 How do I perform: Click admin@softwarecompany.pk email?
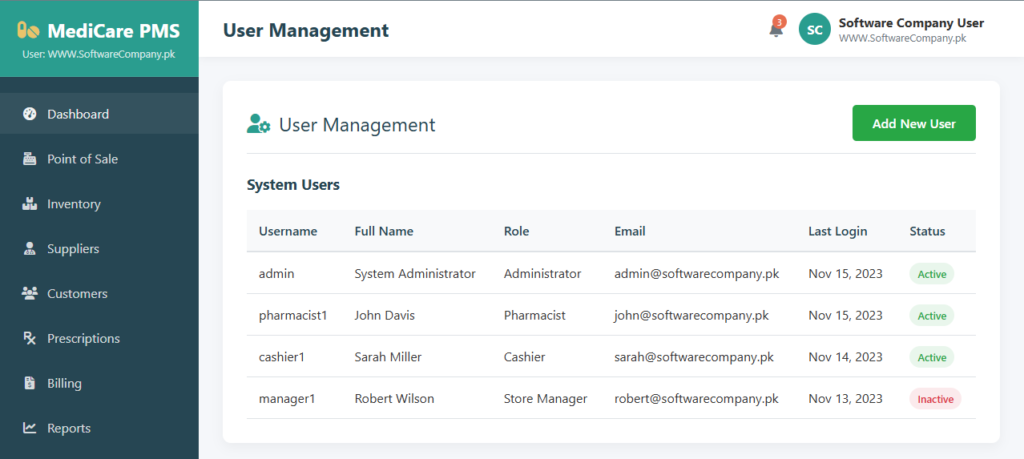click(x=696, y=273)
